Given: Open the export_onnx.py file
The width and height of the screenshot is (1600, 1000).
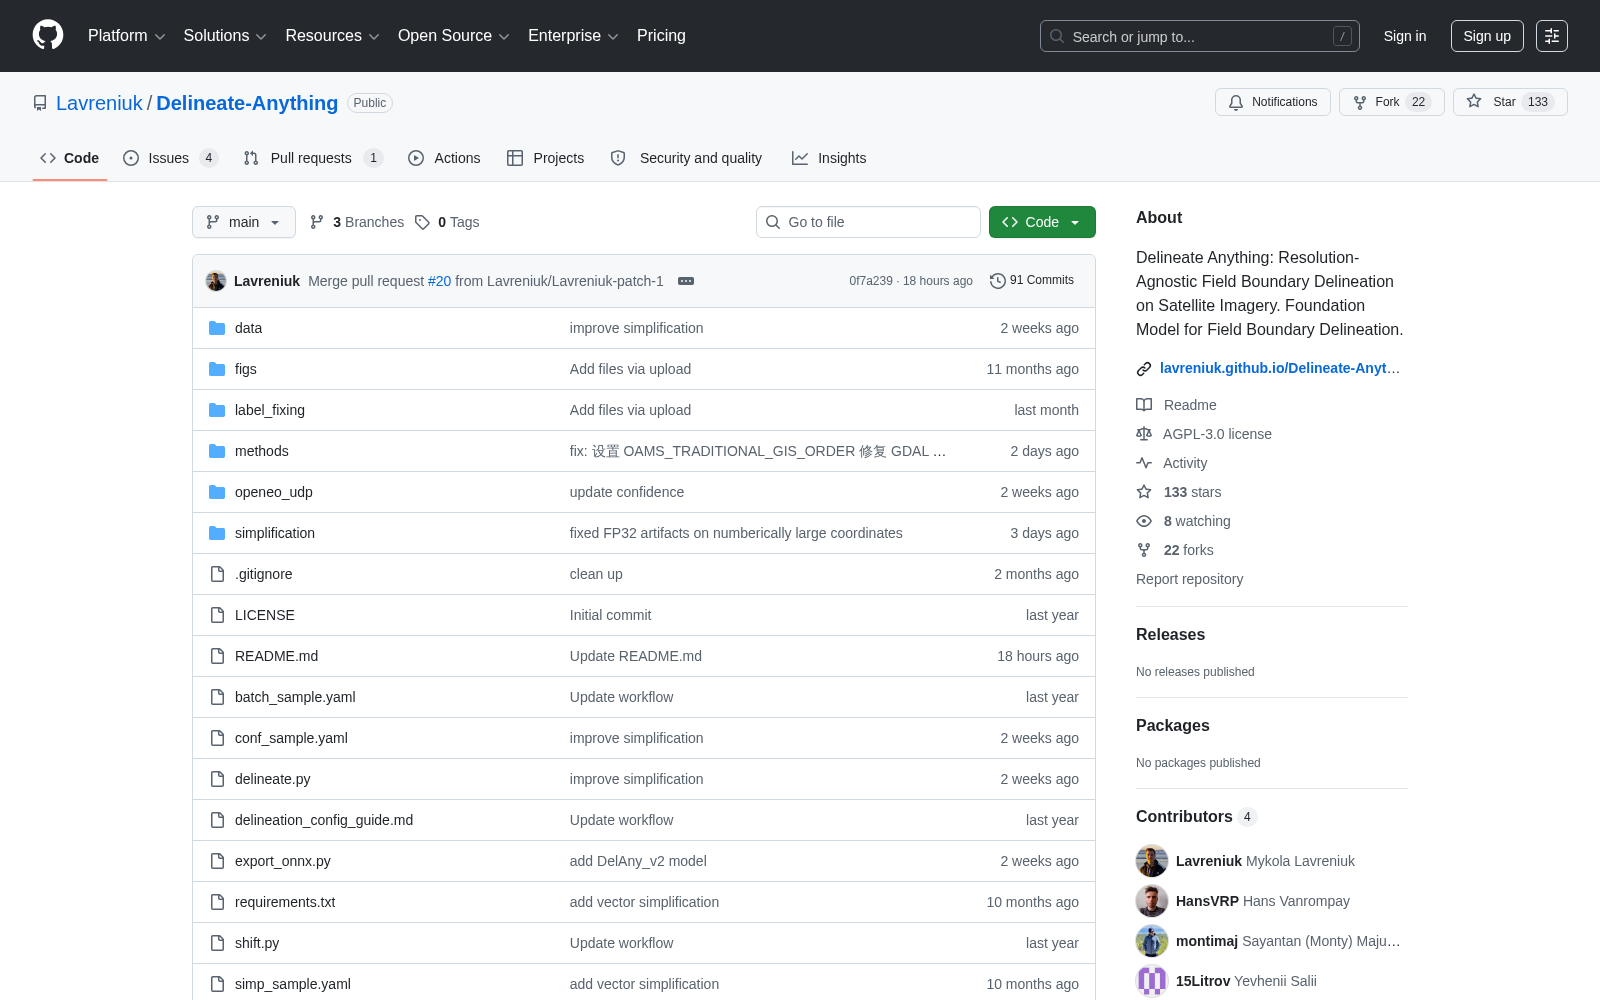Looking at the screenshot, I should (283, 861).
